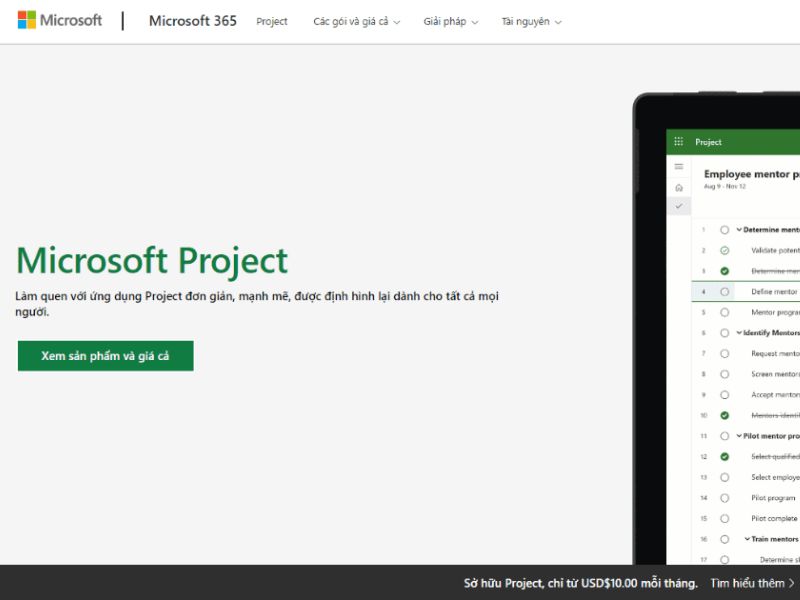Toggle completion circle for Determine mentor task row 1
Image resolution: width=800 pixels, height=600 pixels.
(724, 230)
